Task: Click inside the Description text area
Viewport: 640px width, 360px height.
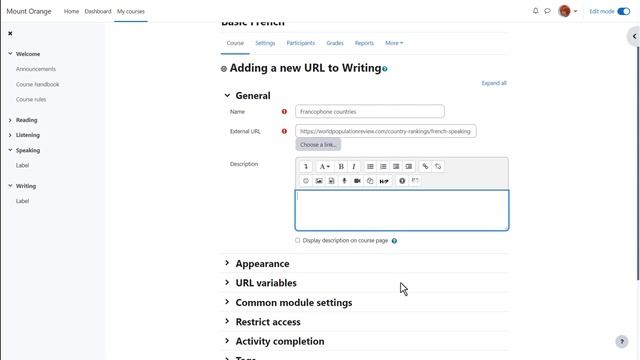Action: click(402, 210)
